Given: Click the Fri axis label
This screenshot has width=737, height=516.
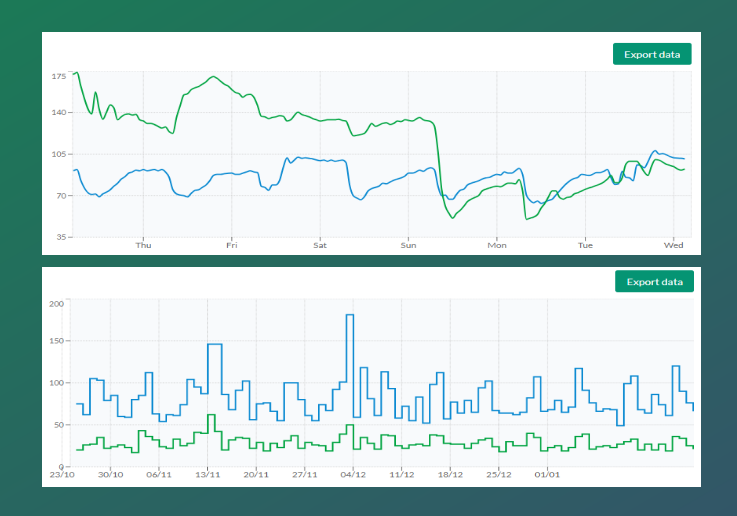Looking at the screenshot, I should click(x=231, y=245).
